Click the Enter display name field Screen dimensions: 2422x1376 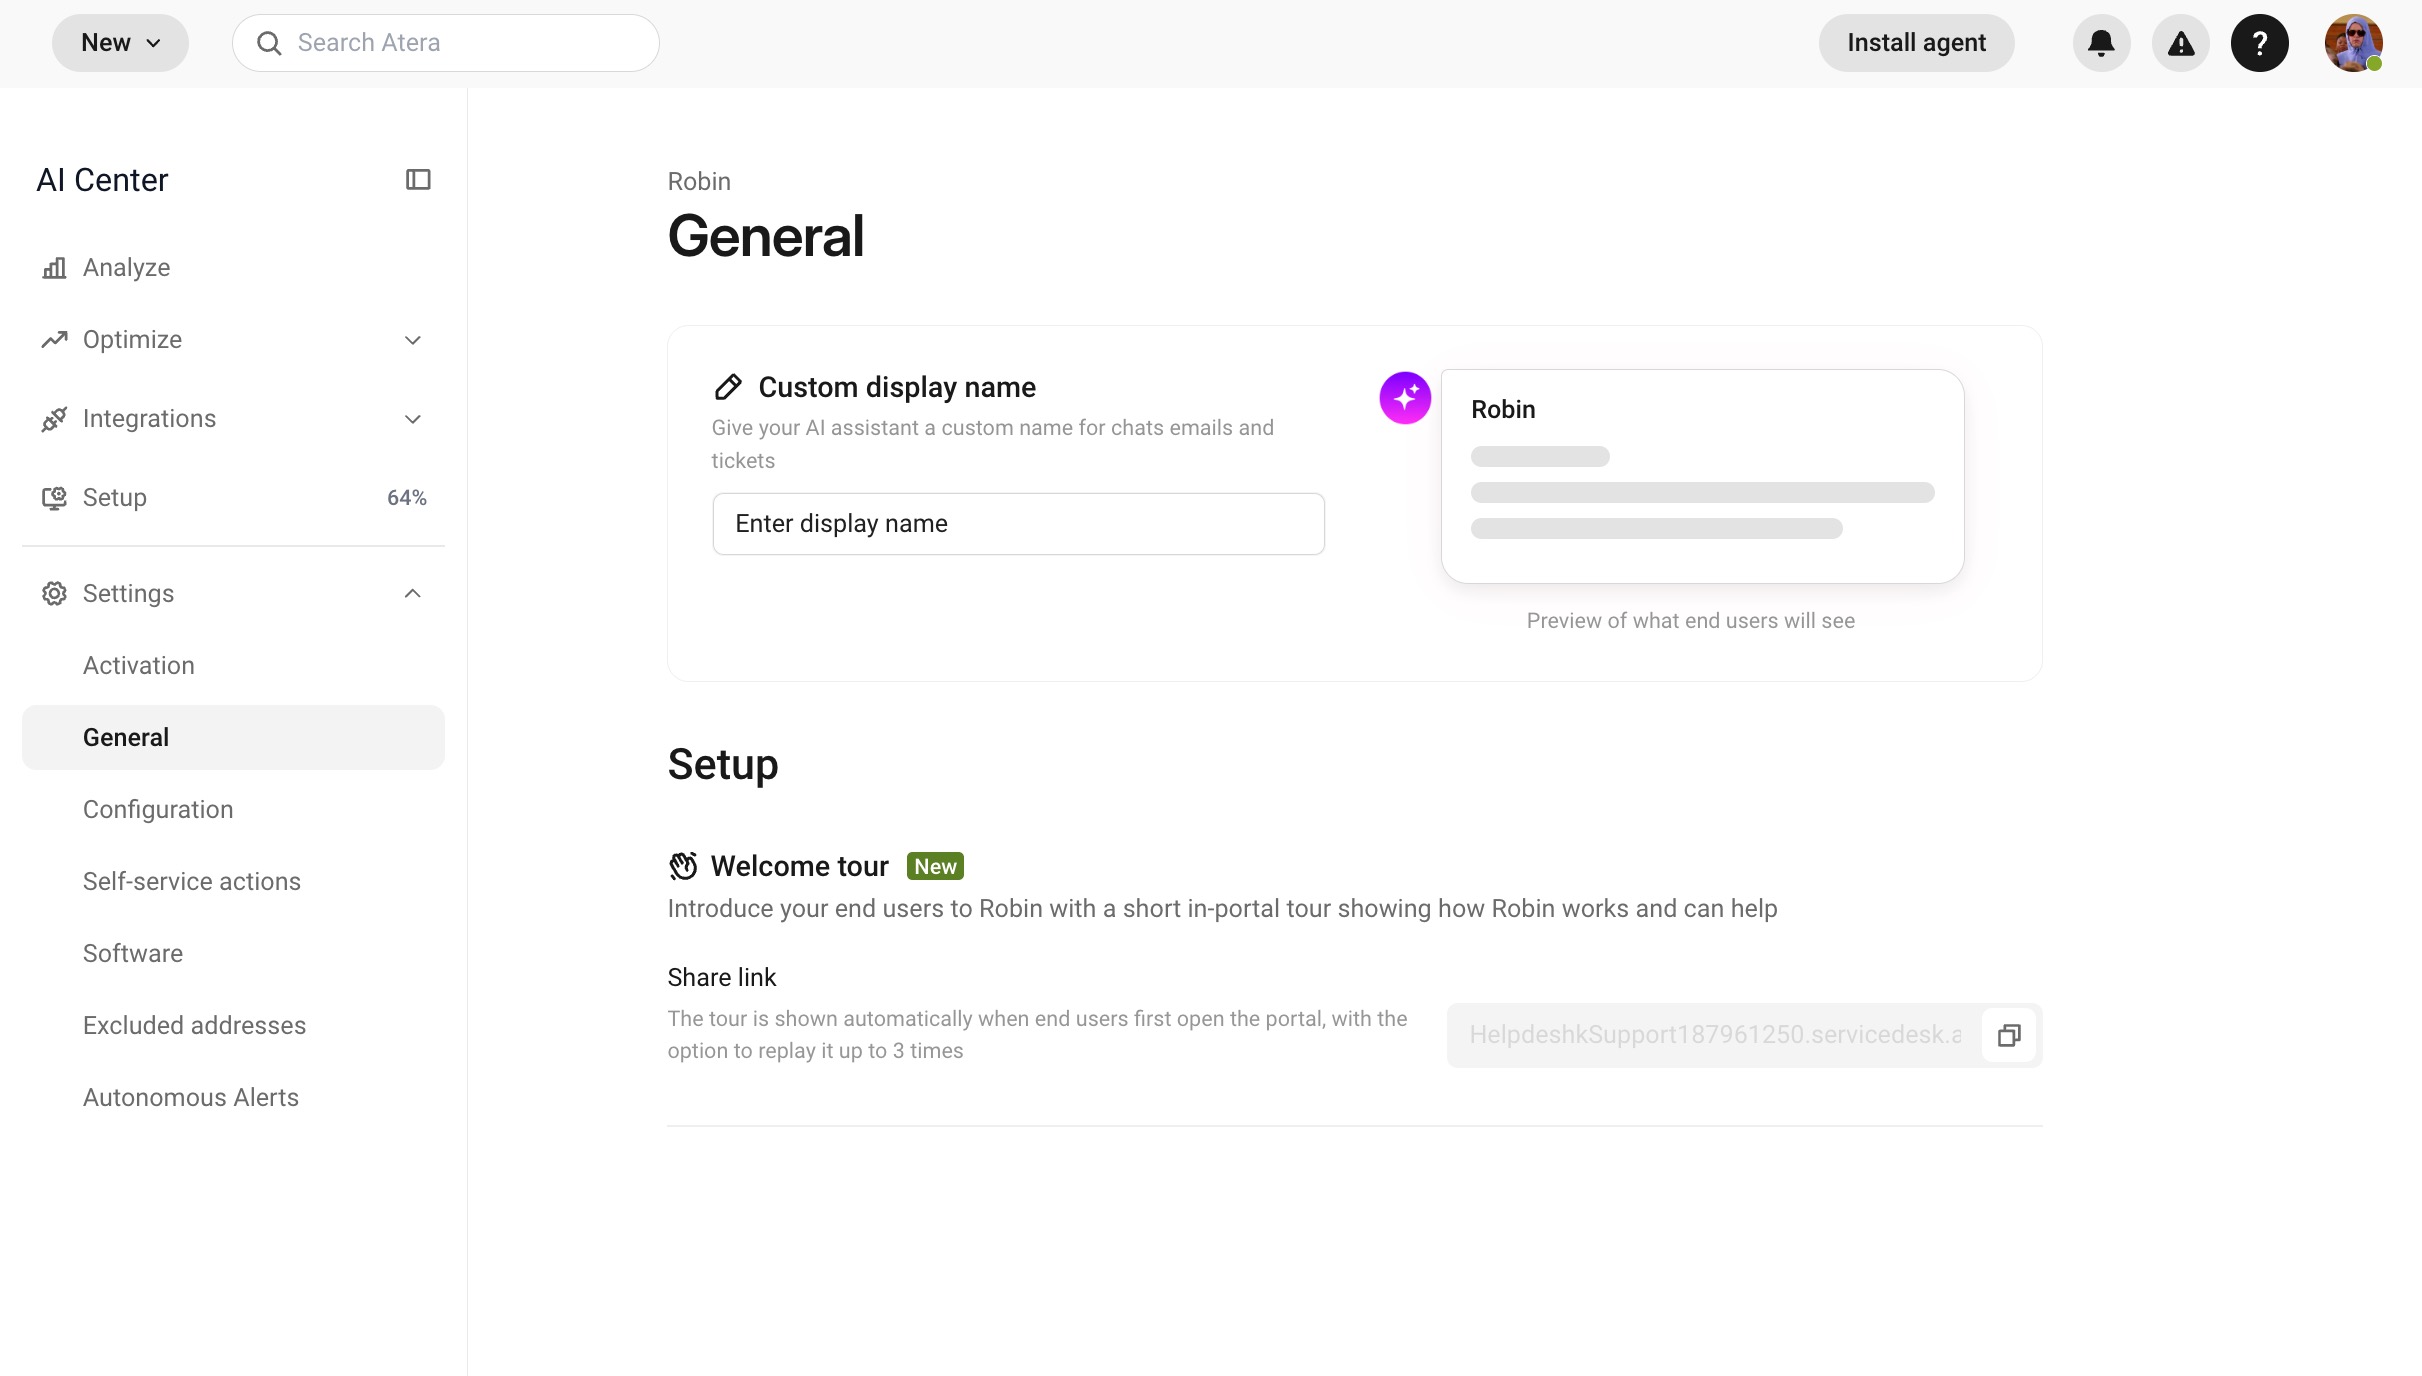(x=1018, y=524)
